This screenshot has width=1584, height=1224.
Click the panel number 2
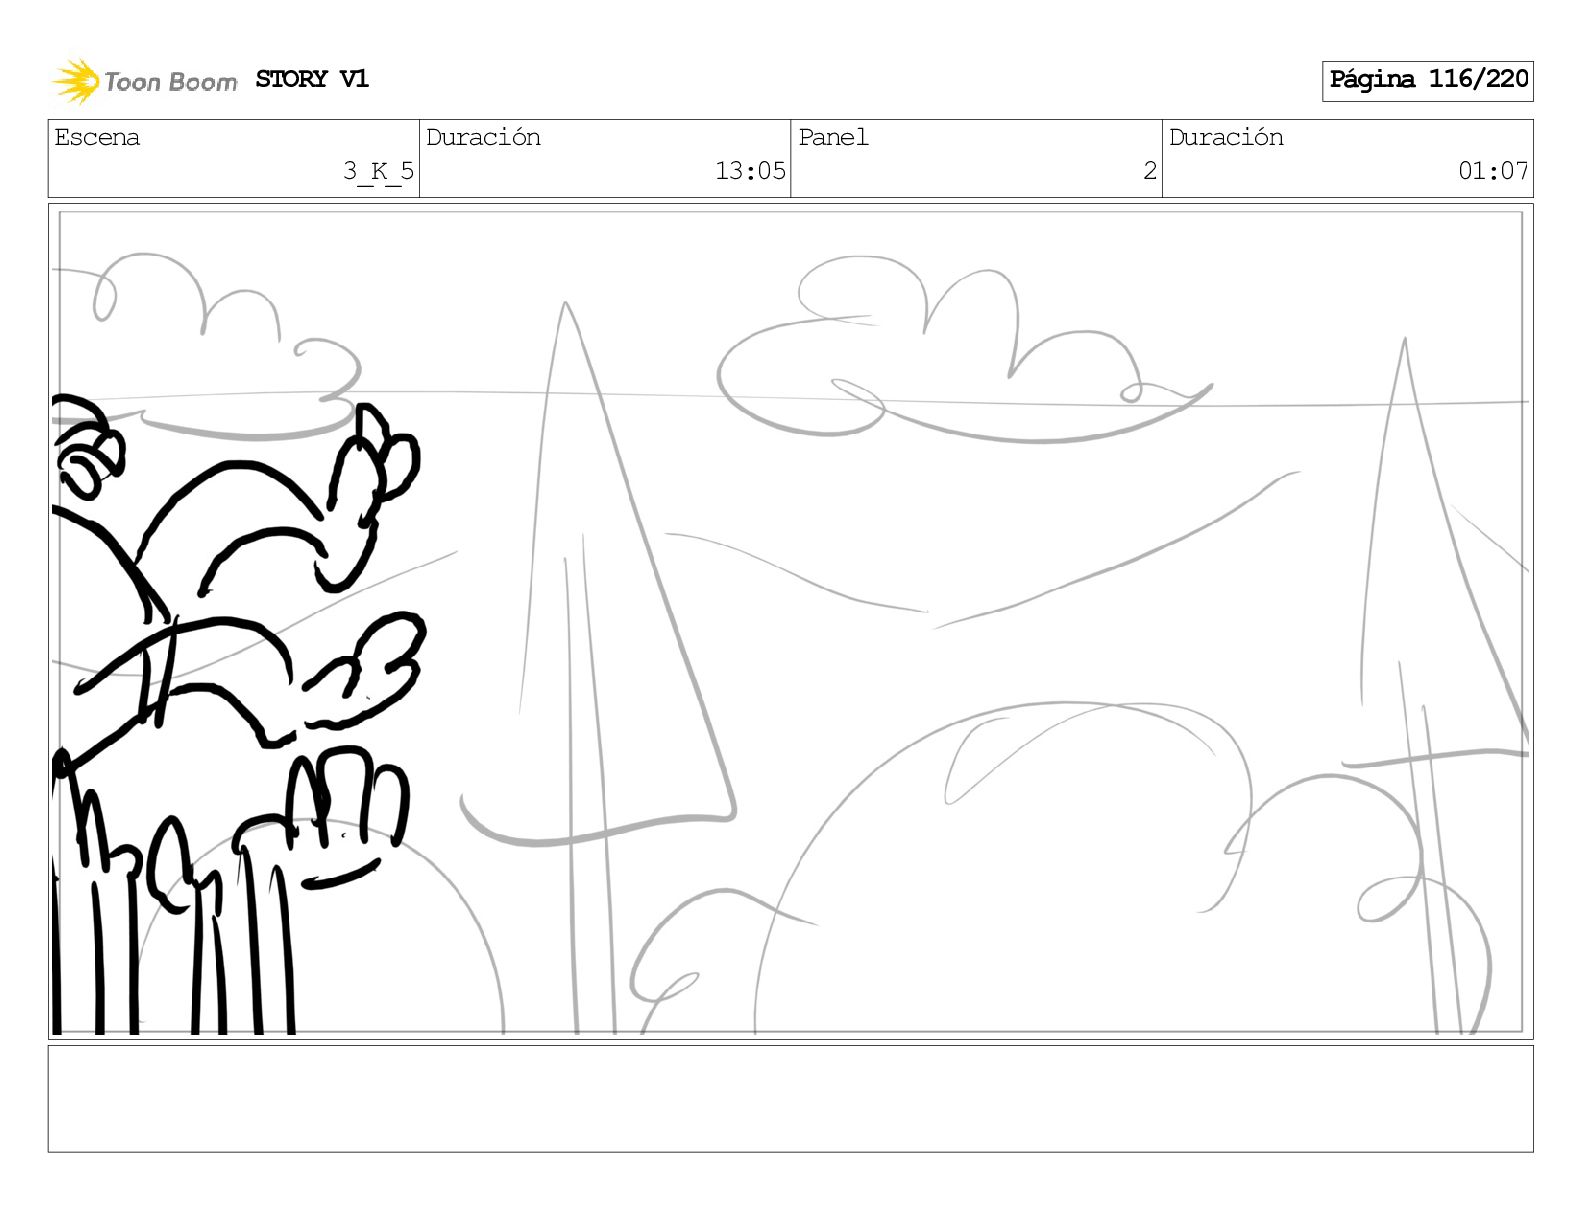[x=1150, y=171]
